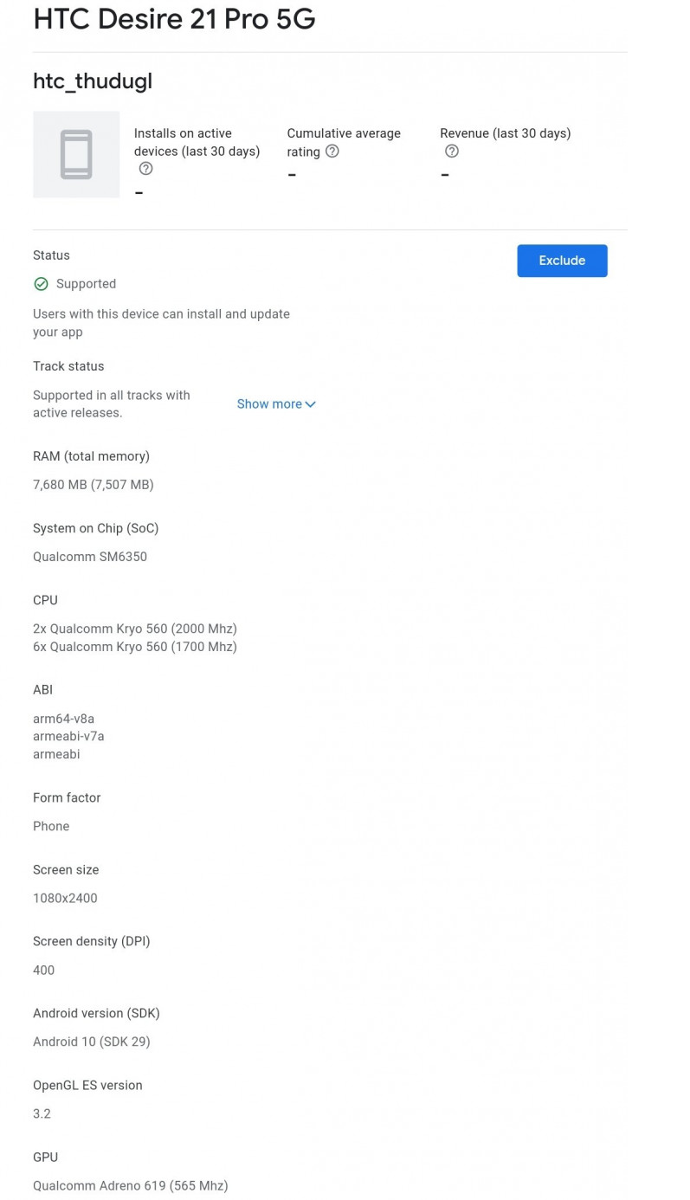Viewport: 690px width, 1200px height.
Task: Open help icon for Revenue last 30 days
Action: click(x=452, y=151)
